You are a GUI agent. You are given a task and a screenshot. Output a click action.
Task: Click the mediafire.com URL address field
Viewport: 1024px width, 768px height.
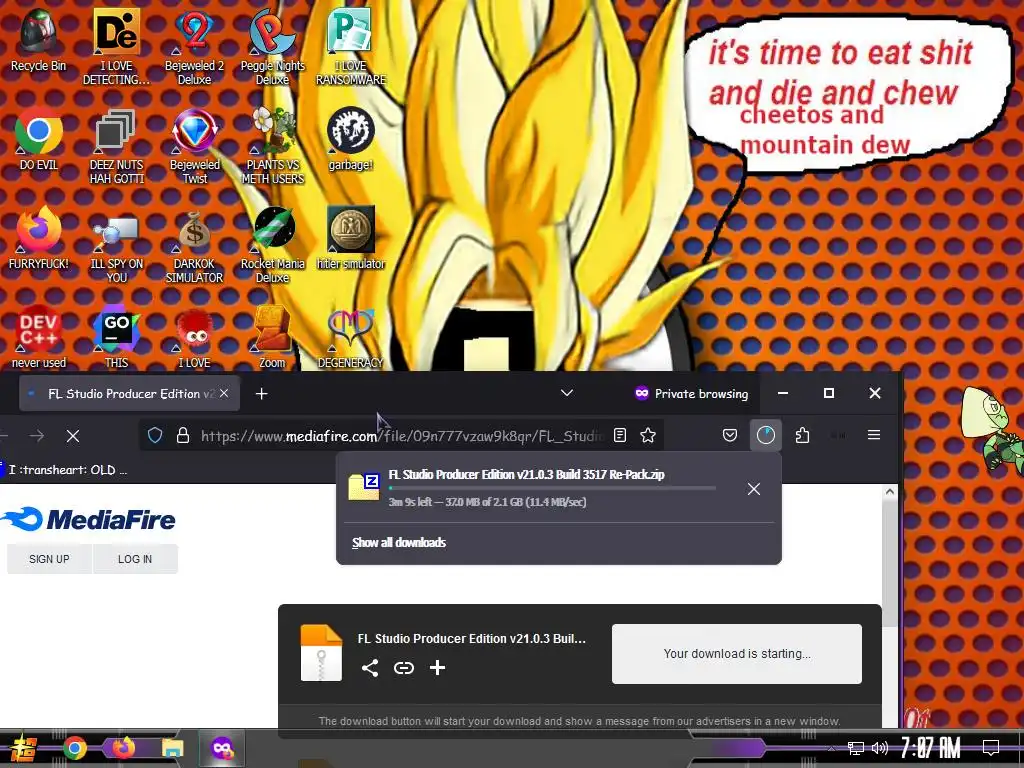[402, 436]
